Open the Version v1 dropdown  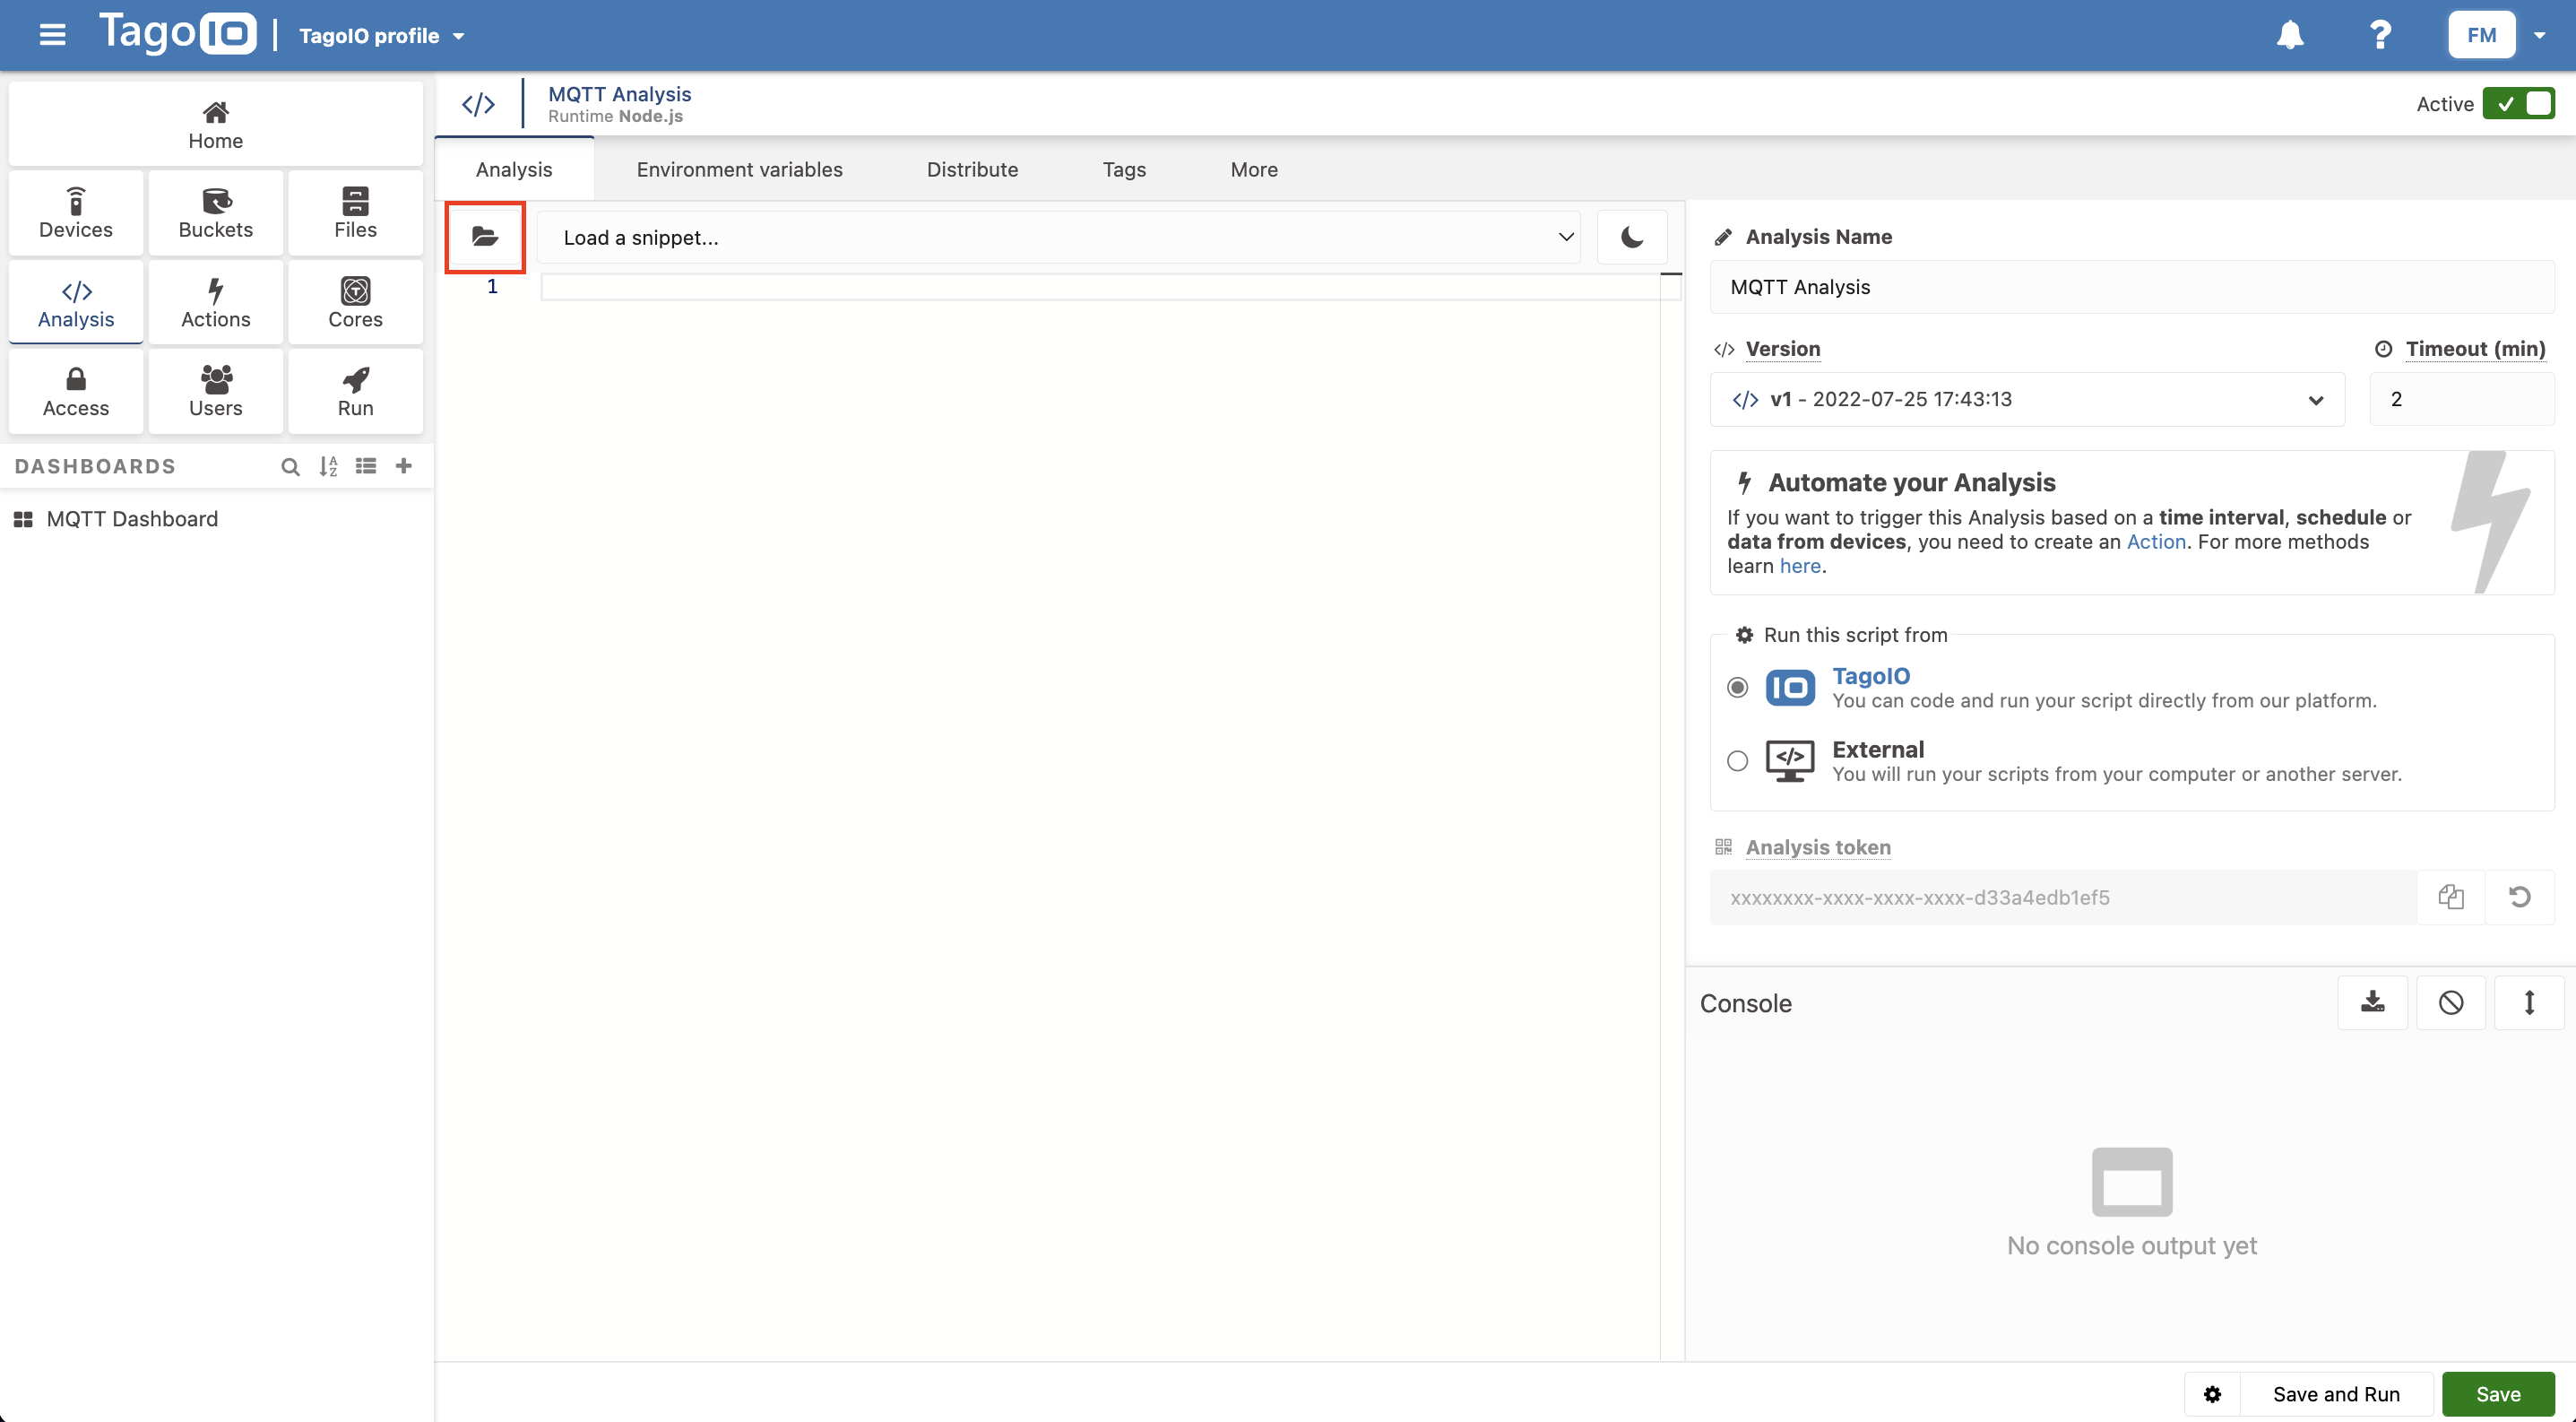pos(2027,399)
